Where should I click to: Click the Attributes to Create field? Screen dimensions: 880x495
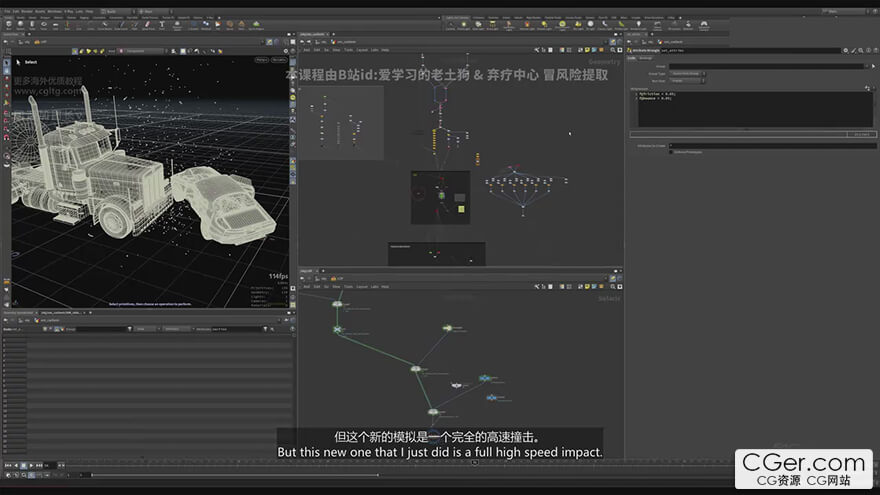pos(770,145)
